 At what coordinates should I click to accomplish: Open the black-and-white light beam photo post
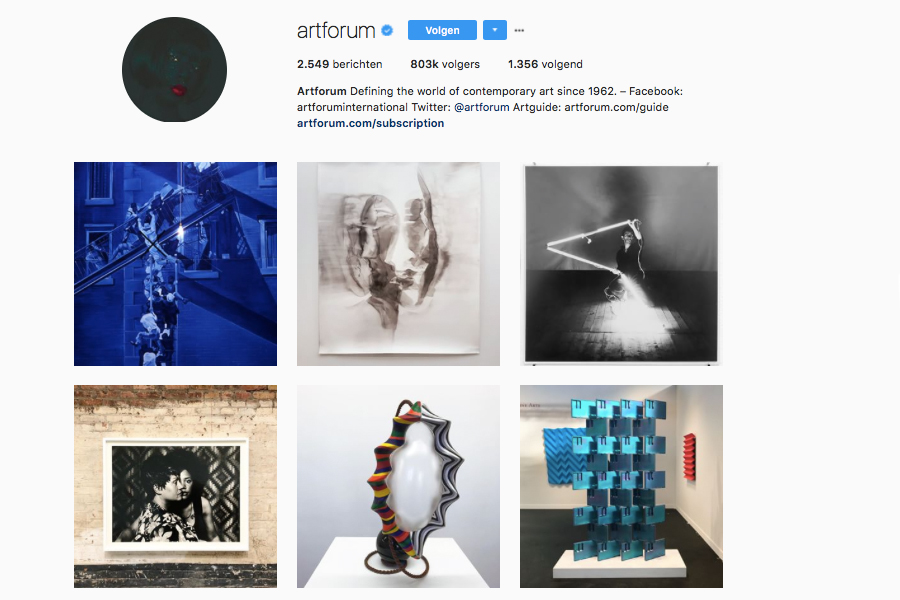621,264
